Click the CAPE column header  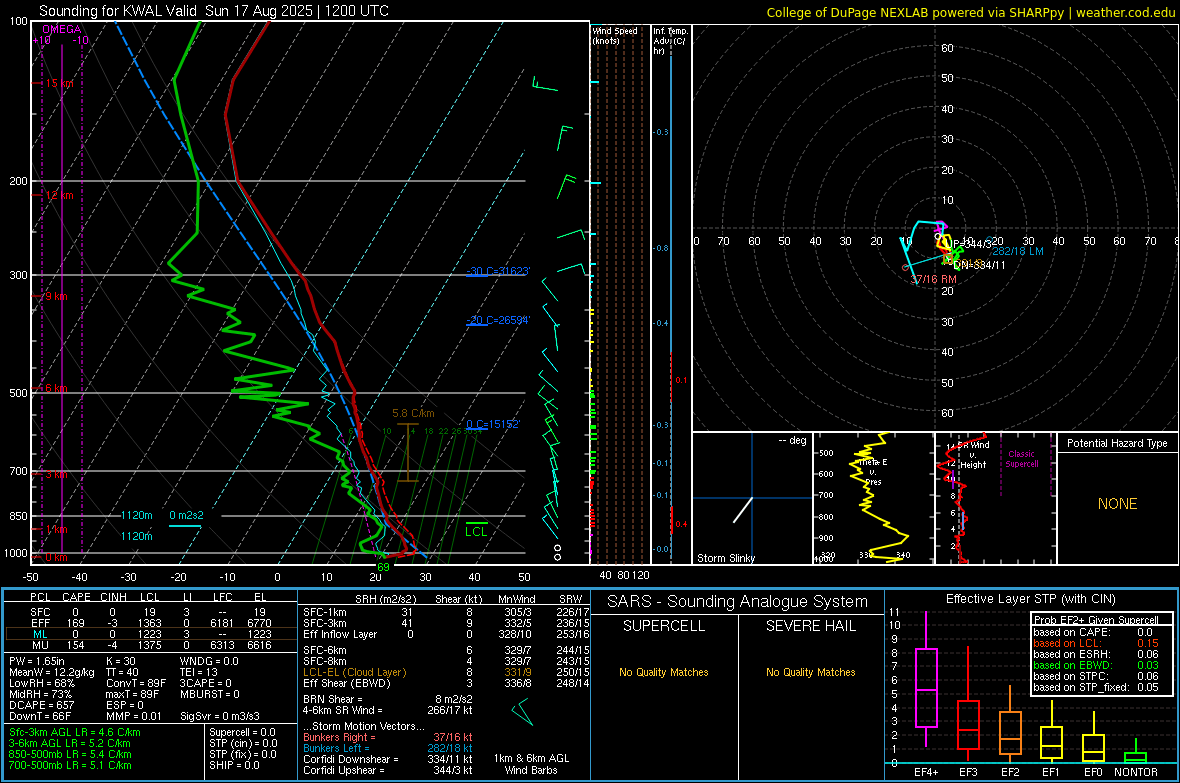[76, 597]
